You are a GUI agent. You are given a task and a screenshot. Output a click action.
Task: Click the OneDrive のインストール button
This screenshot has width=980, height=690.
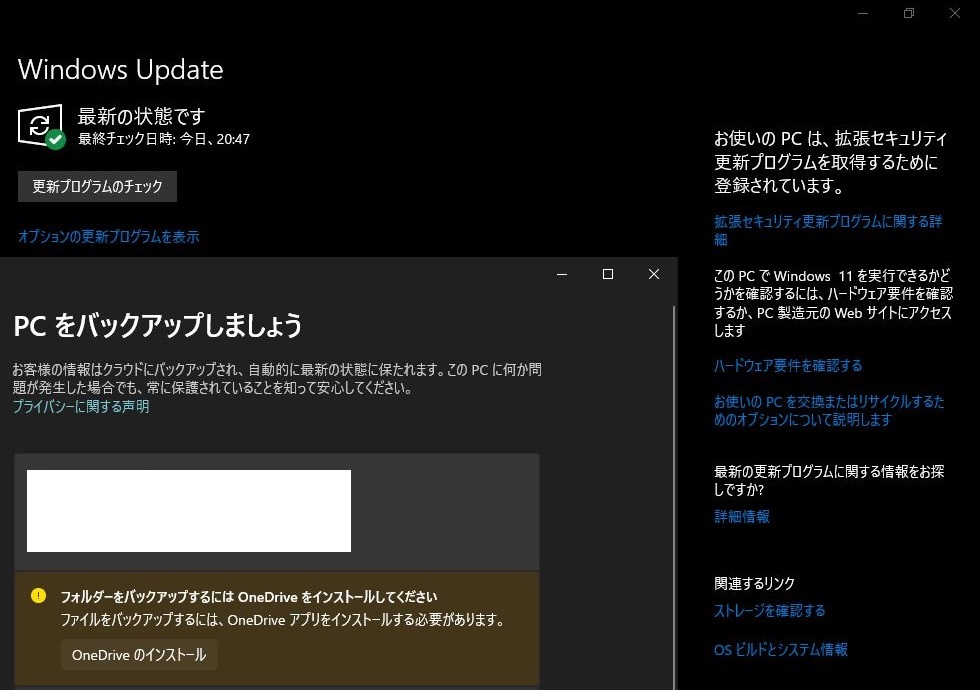point(139,654)
